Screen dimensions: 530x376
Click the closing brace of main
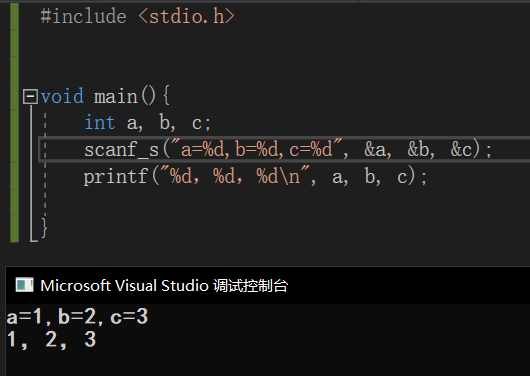pos(44,228)
